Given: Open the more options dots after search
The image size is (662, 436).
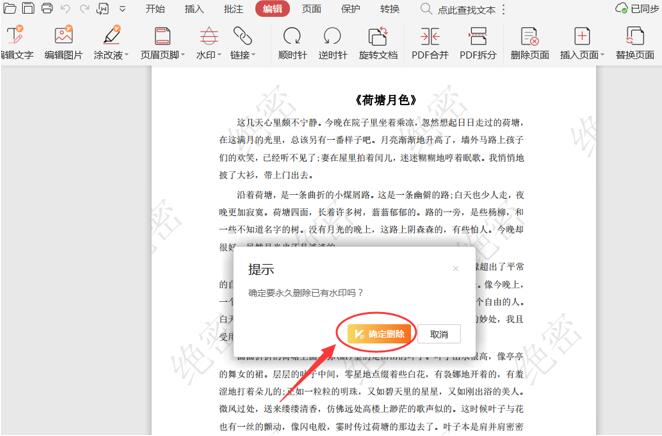Looking at the screenshot, I should click(x=503, y=9).
